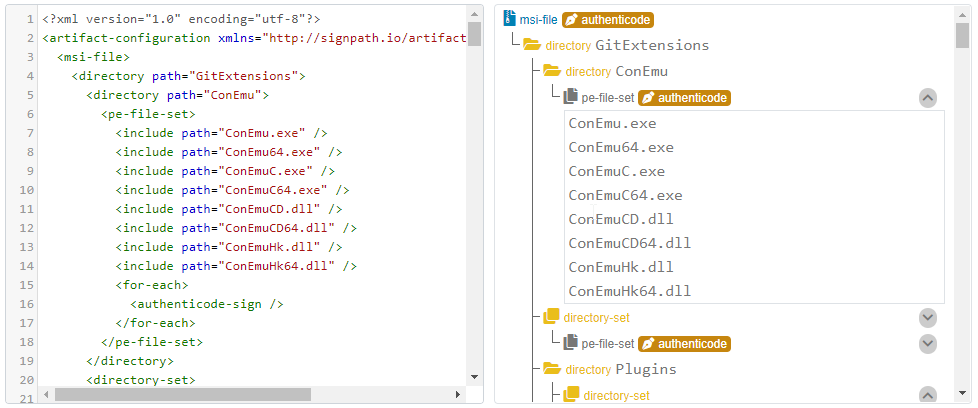The image size is (978, 408).
Task: Click the authenticode-sign tag in line 16
Action: (x=207, y=304)
